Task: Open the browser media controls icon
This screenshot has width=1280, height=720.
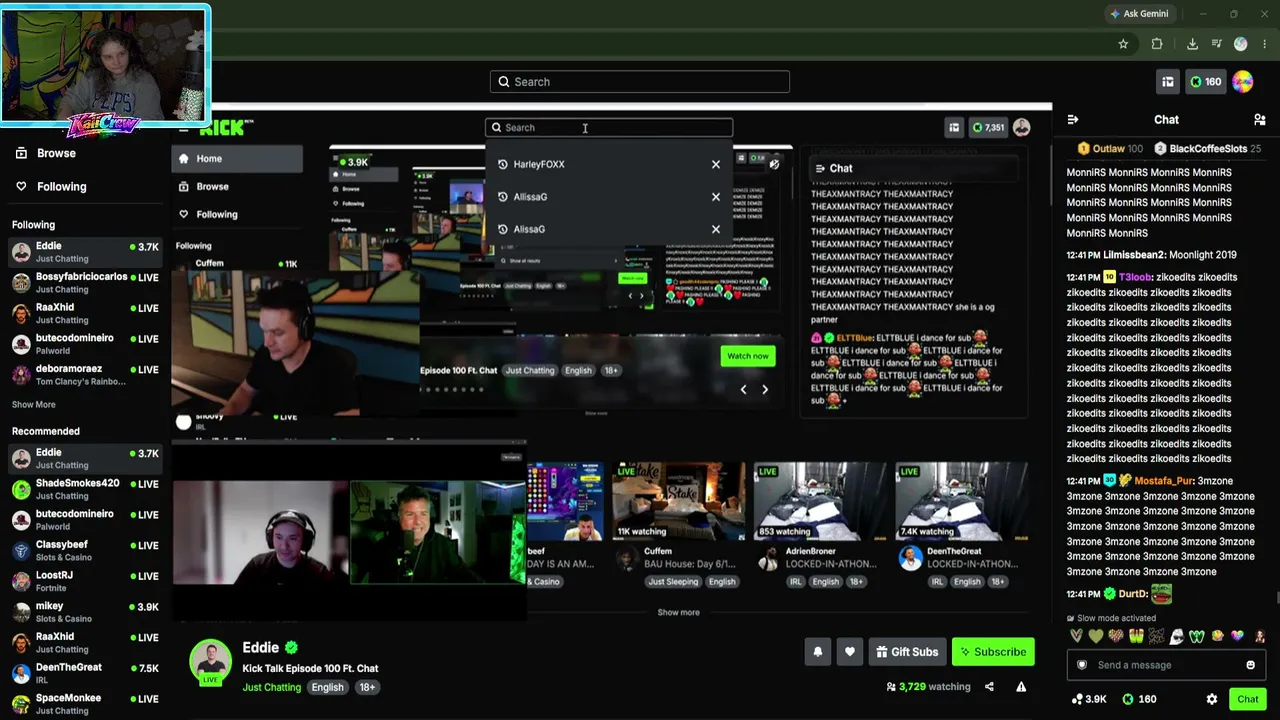Action: tap(1217, 44)
